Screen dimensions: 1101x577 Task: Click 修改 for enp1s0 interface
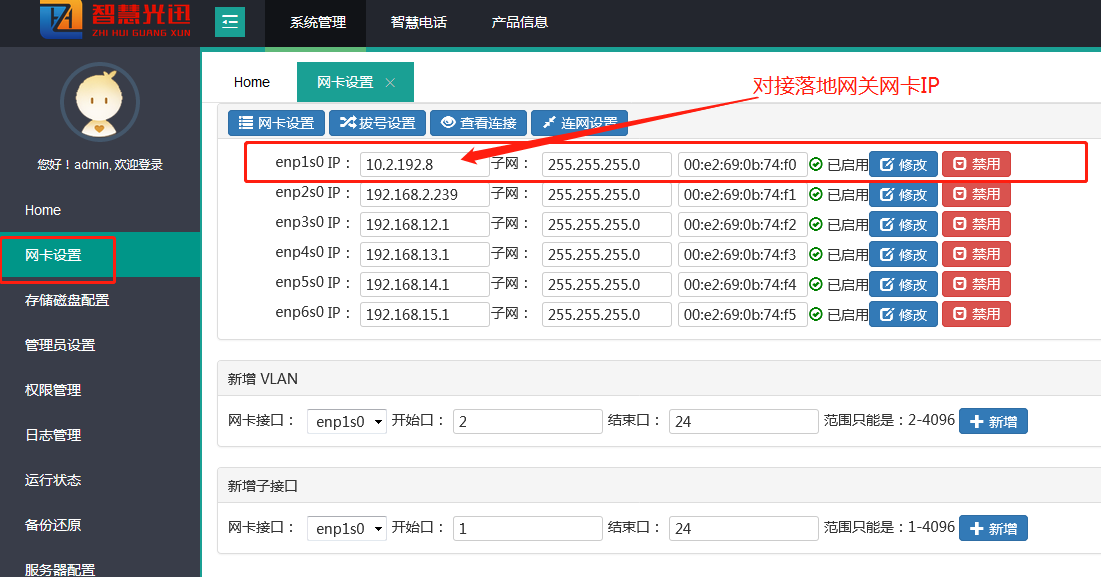[902, 165]
